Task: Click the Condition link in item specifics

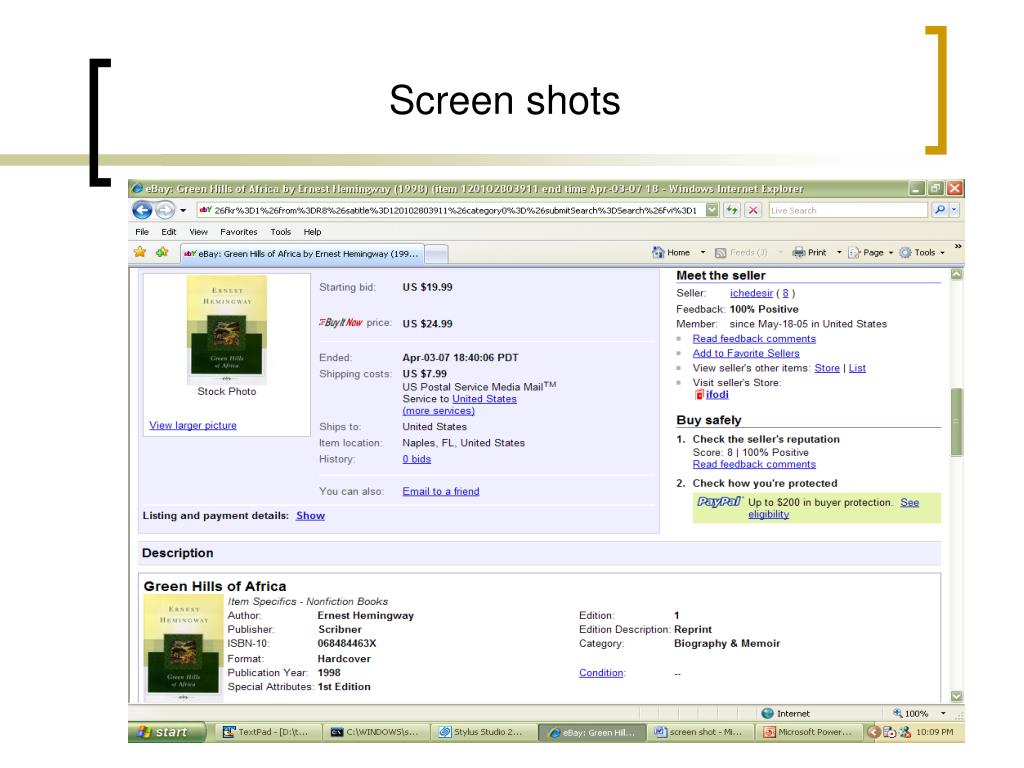Action: tap(601, 673)
